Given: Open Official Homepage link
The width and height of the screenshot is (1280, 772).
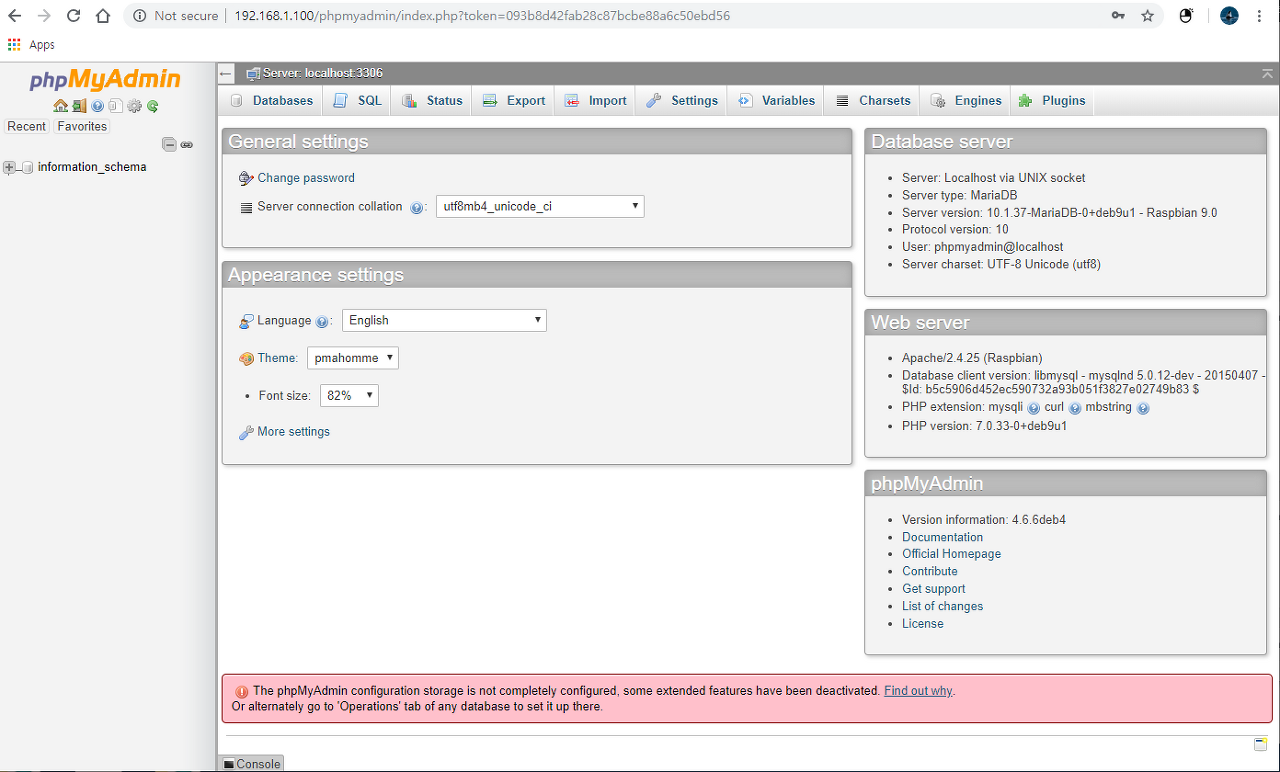Looking at the screenshot, I should tap(951, 554).
